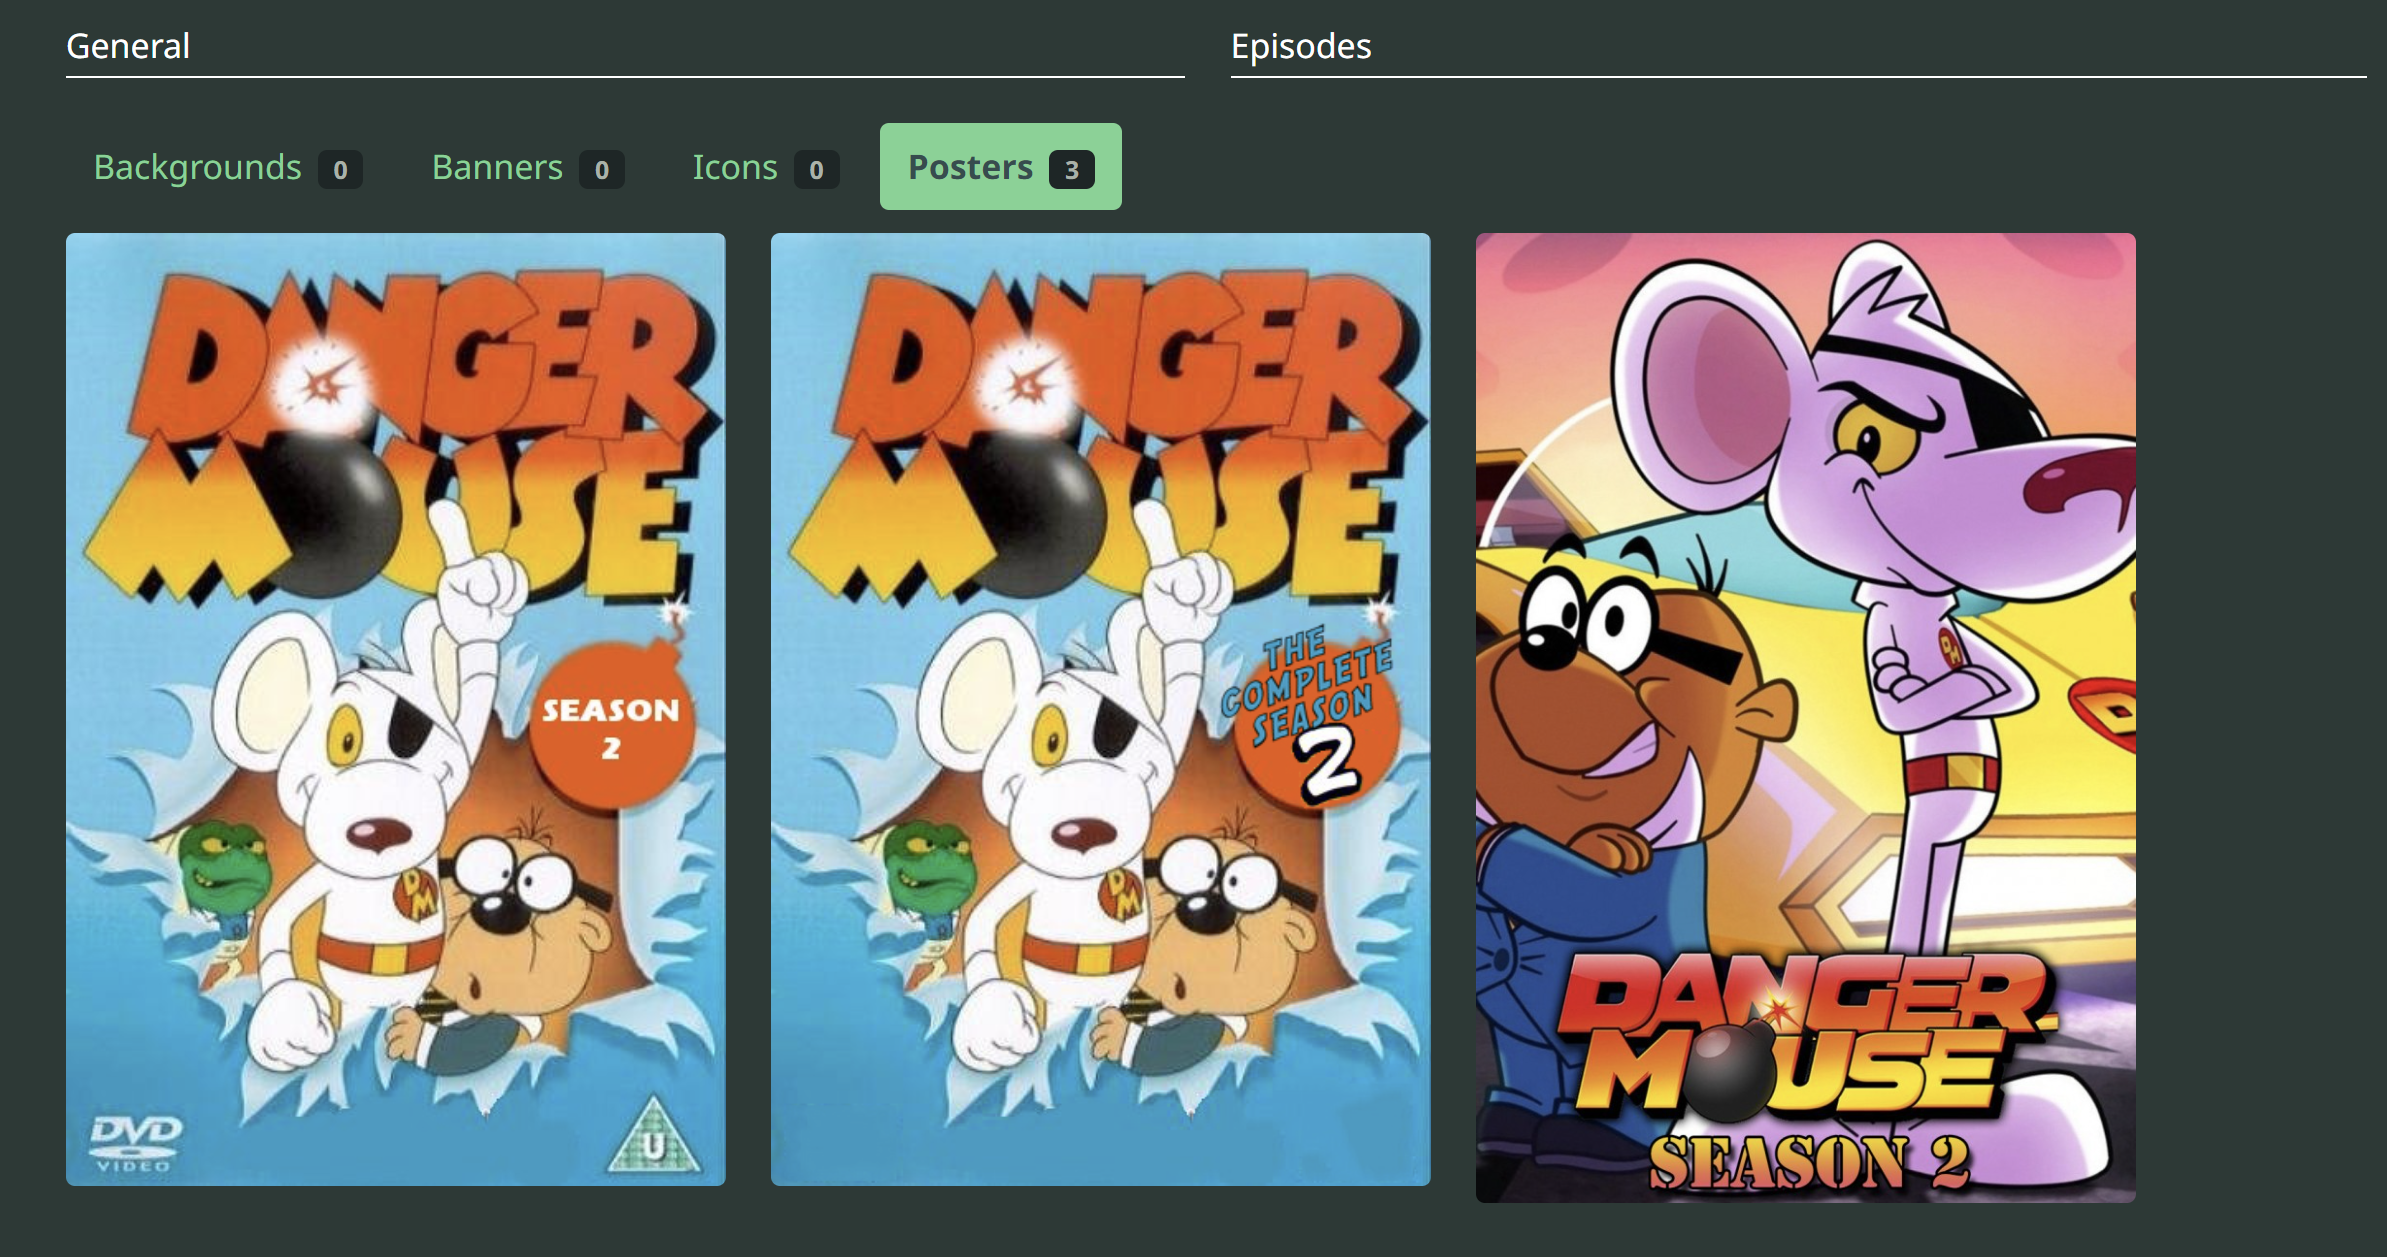Click the green U rating triangle
2387x1257 pixels.
point(654,1140)
